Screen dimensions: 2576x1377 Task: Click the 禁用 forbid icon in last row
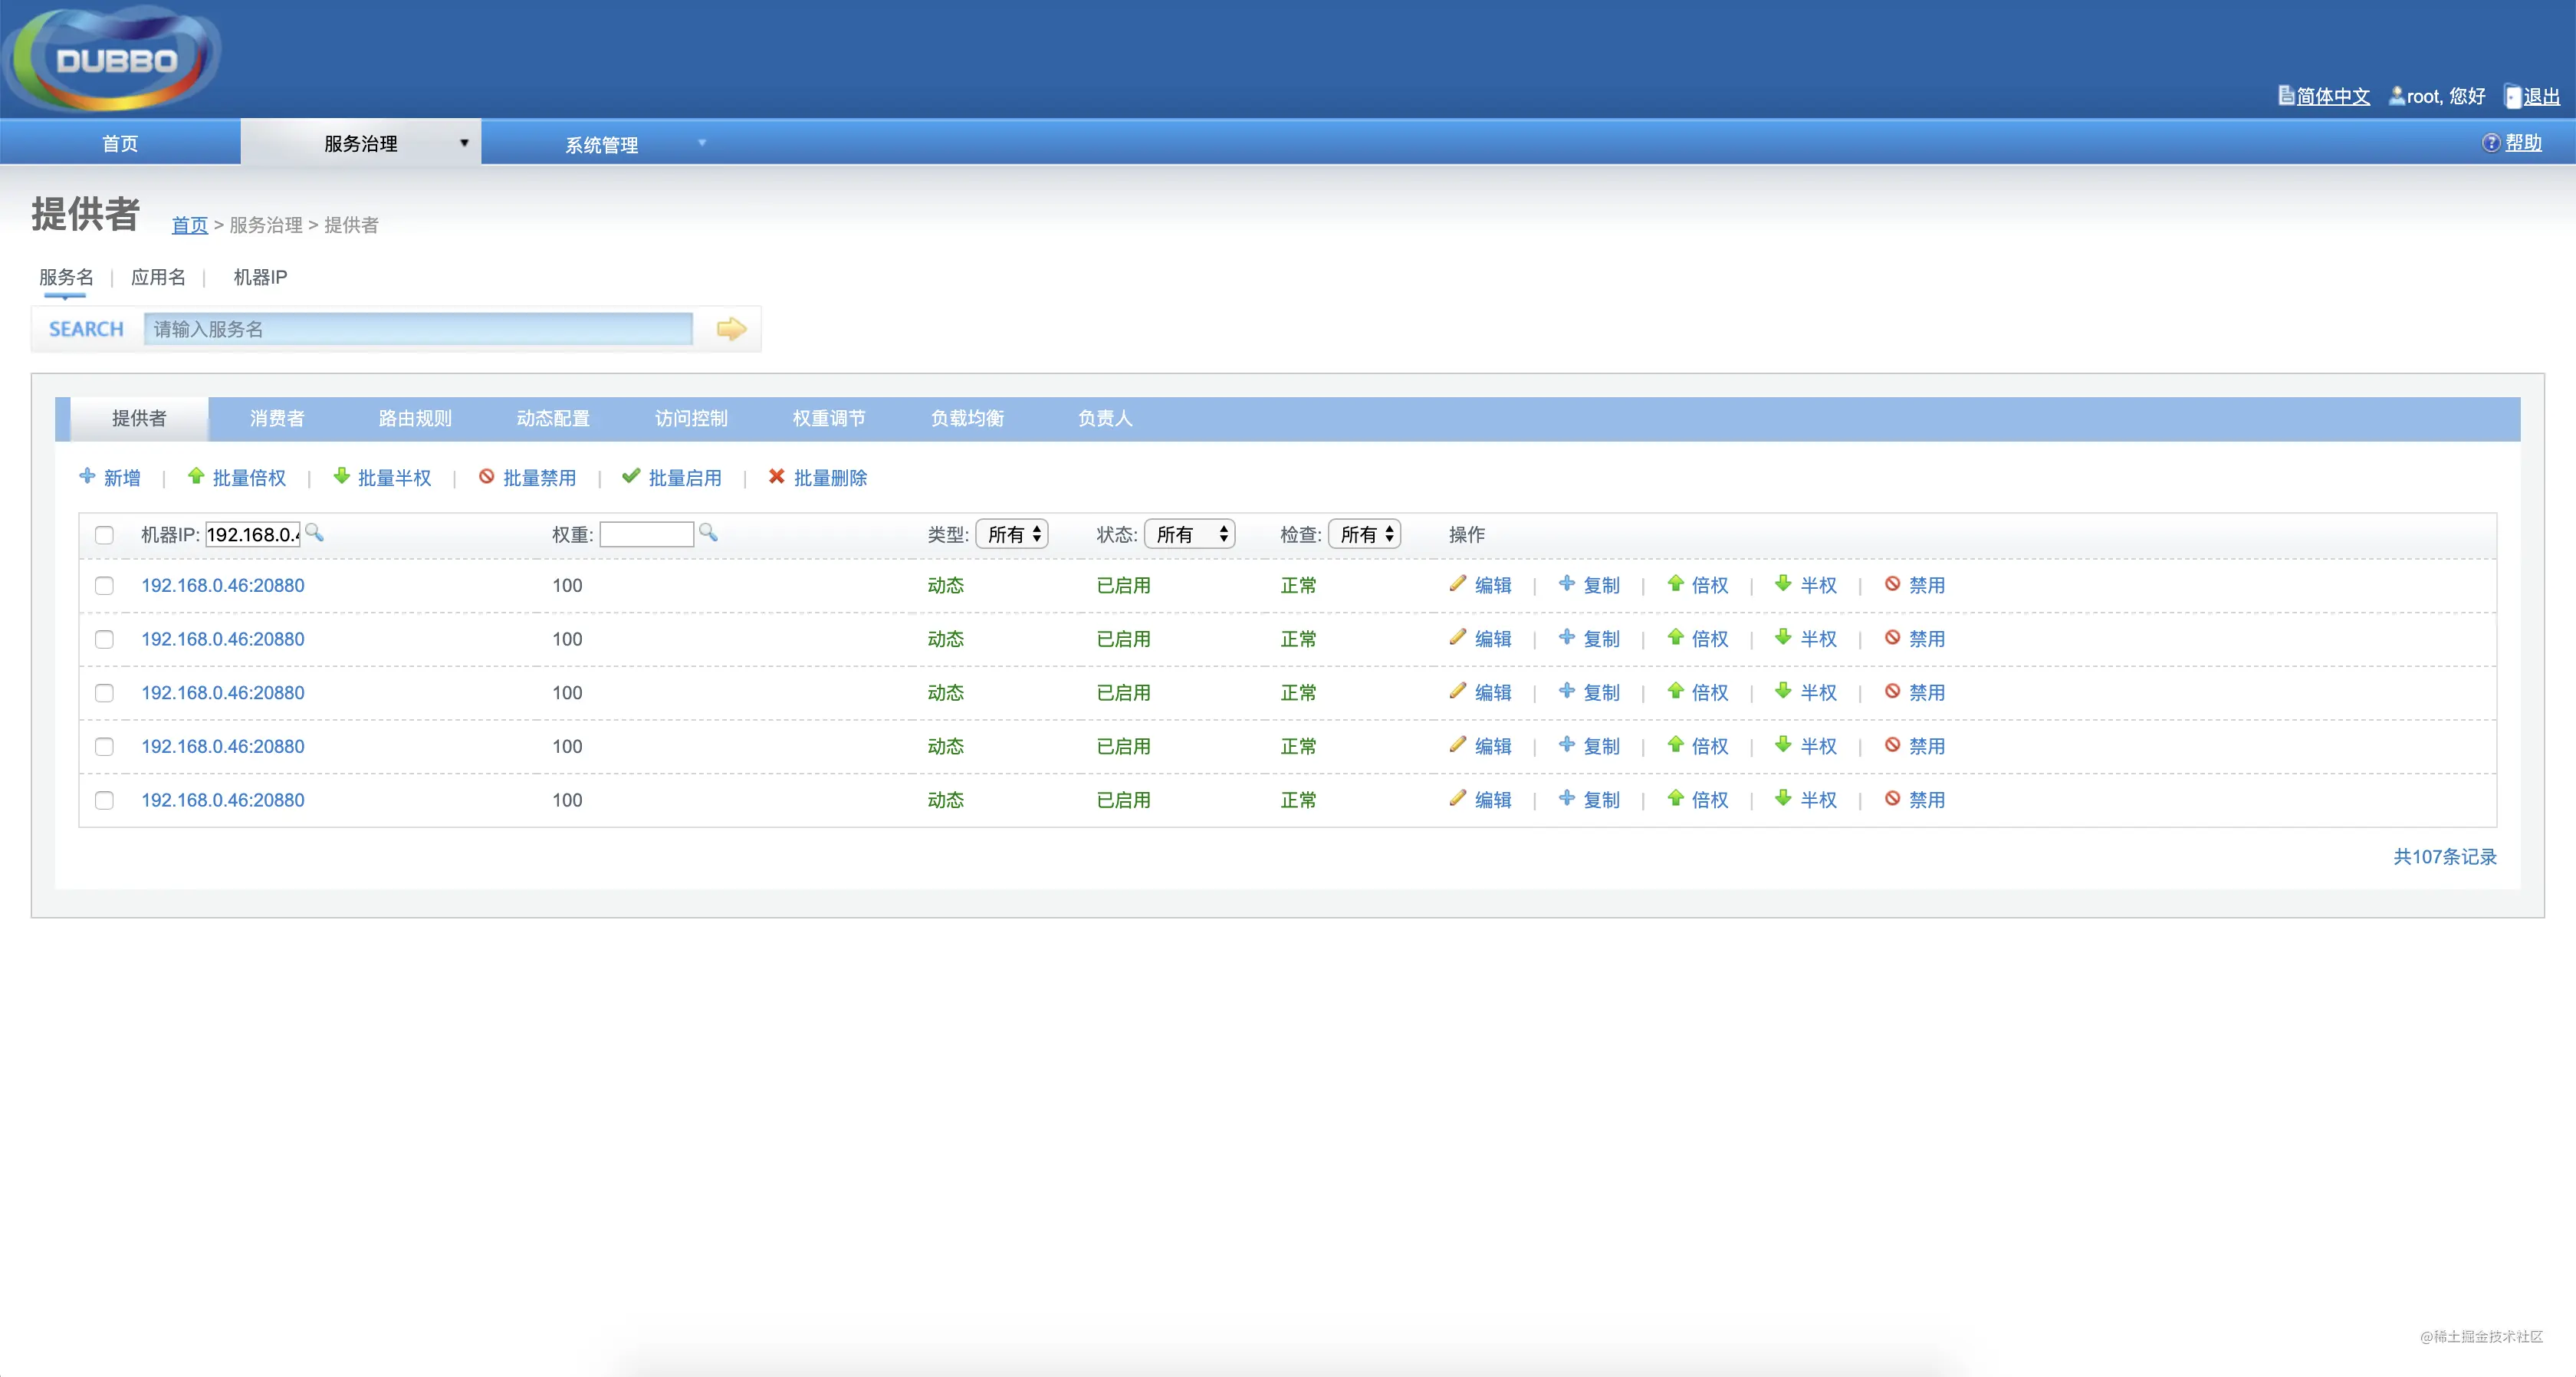tap(1892, 798)
